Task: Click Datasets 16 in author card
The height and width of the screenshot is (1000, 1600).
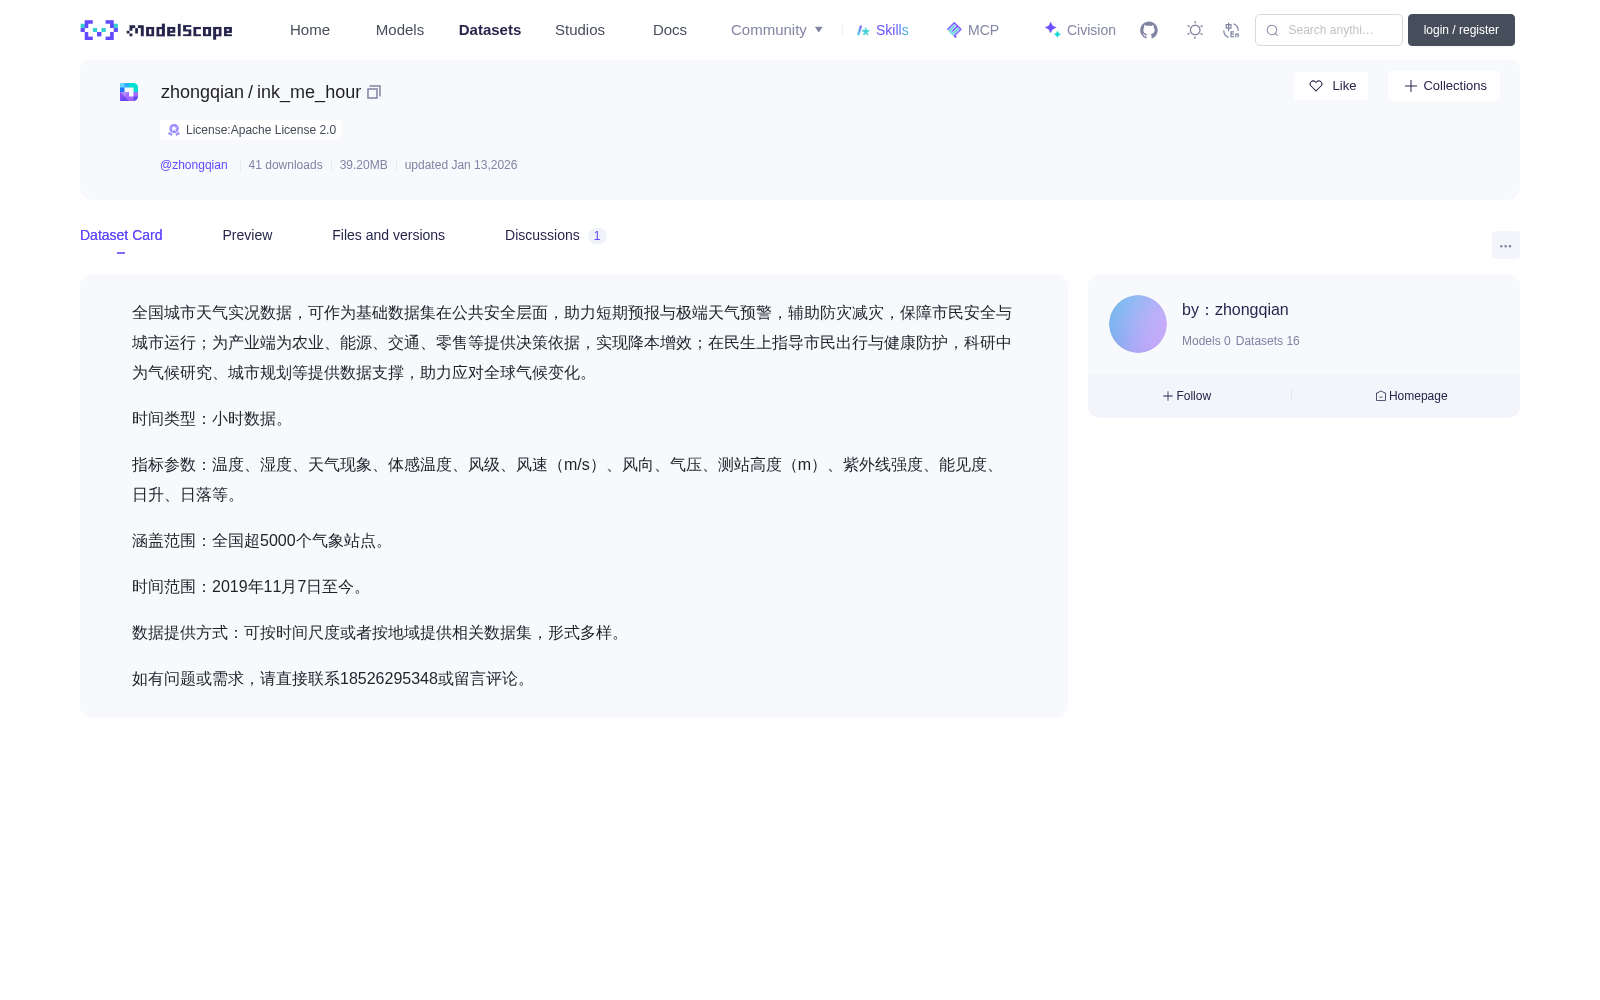Action: pos(1267,341)
